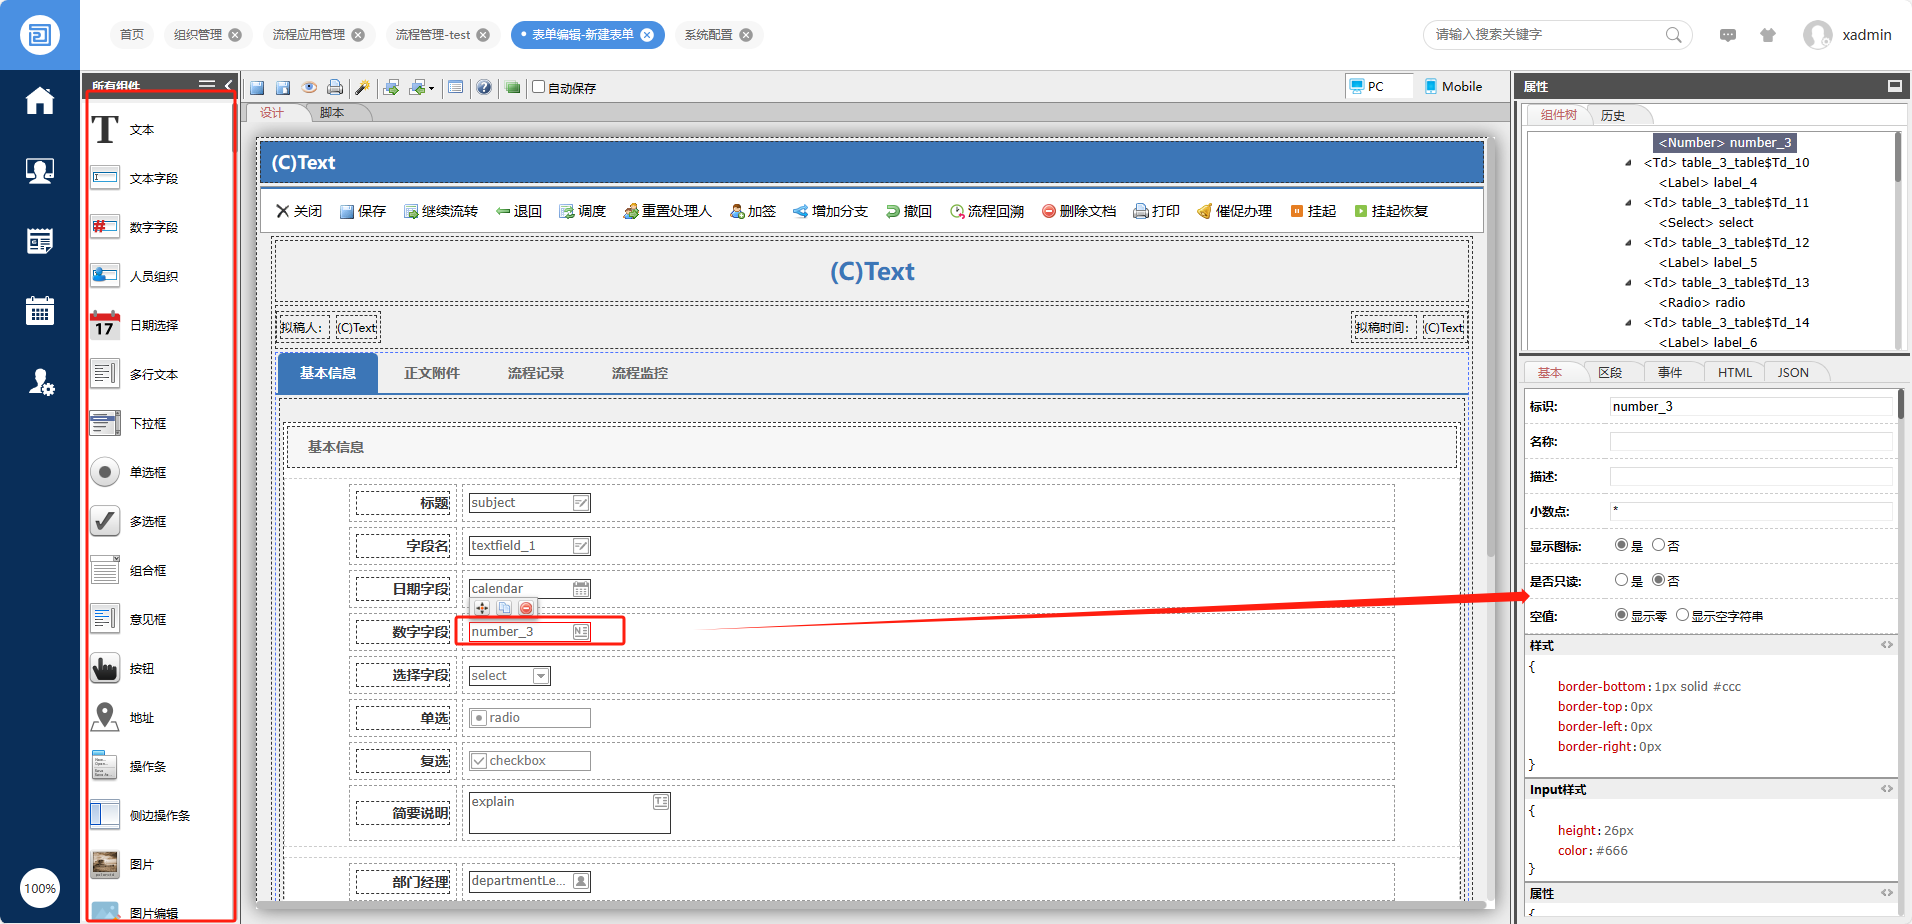Viewport: 1912px width, 924px height.
Task: Open the 事件 events property tab
Action: click(x=1670, y=373)
